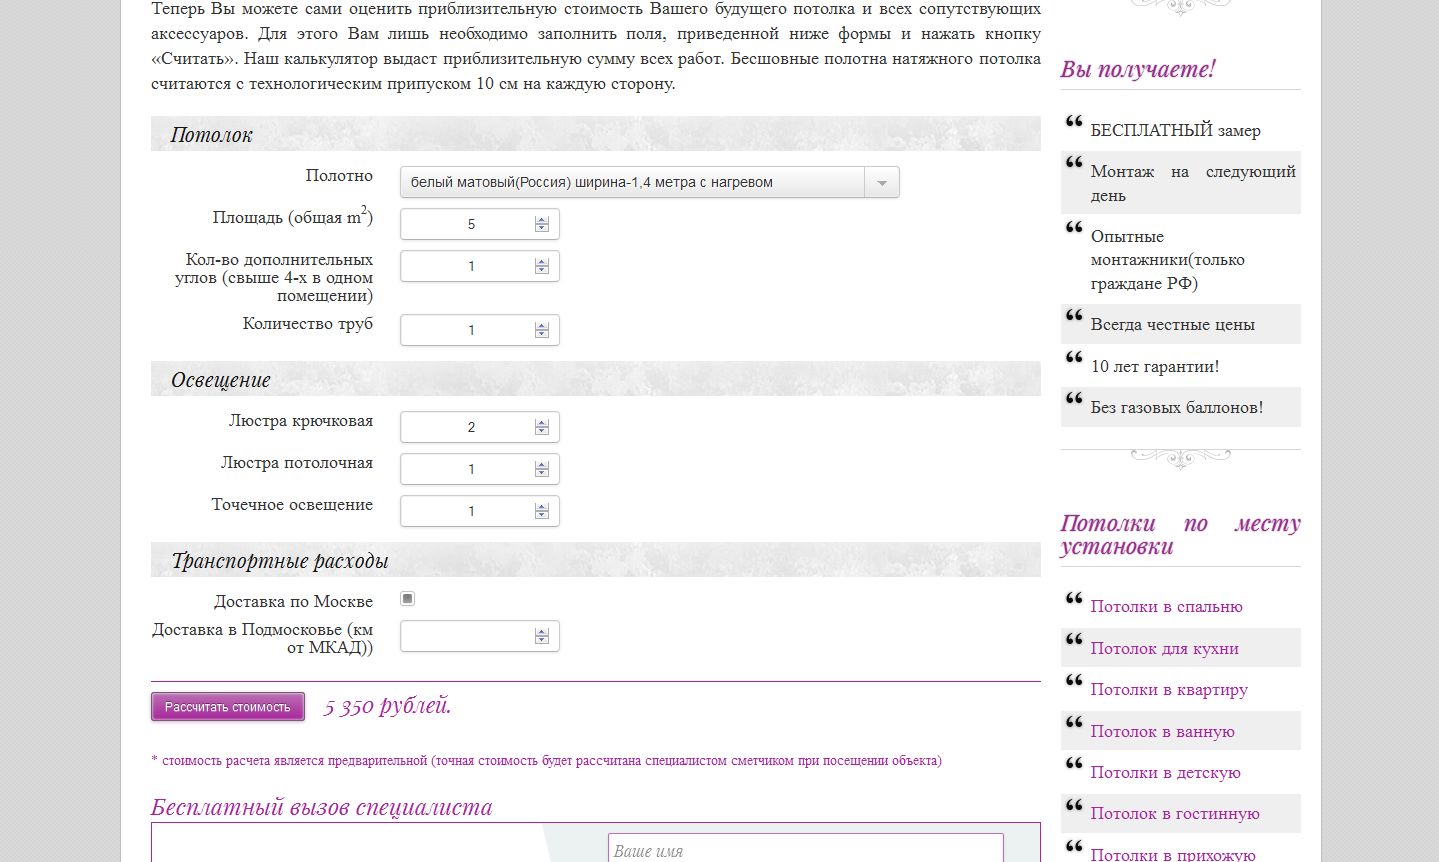
Task: Toggle the Доставка по Москве checkbox
Action: (407, 599)
